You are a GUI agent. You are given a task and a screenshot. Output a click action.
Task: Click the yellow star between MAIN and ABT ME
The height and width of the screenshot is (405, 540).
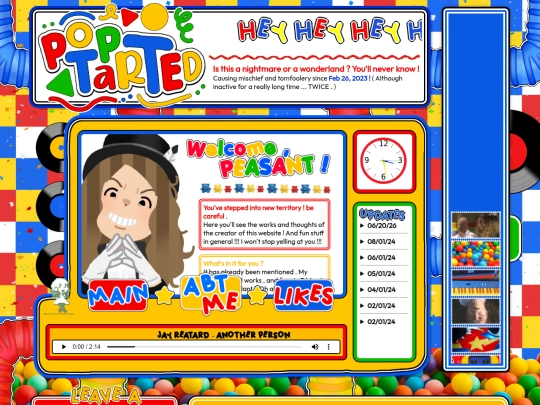coord(165,295)
